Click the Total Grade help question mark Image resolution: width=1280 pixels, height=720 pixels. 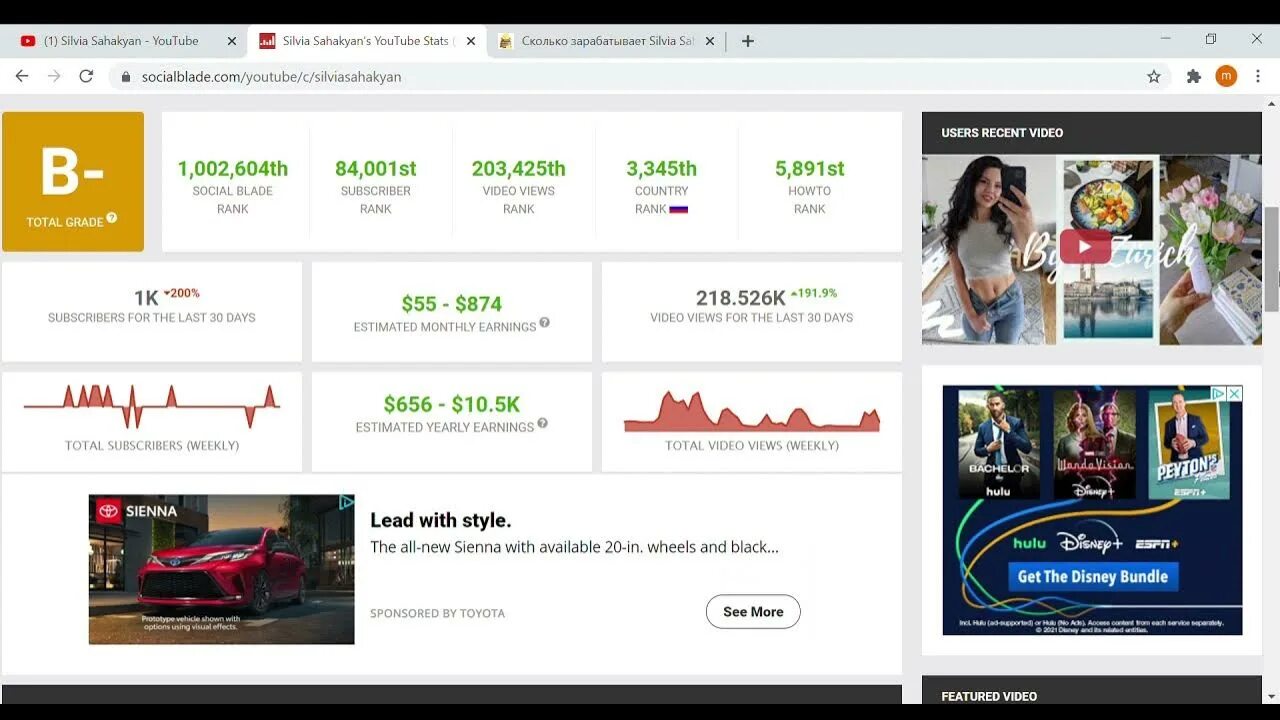point(112,217)
